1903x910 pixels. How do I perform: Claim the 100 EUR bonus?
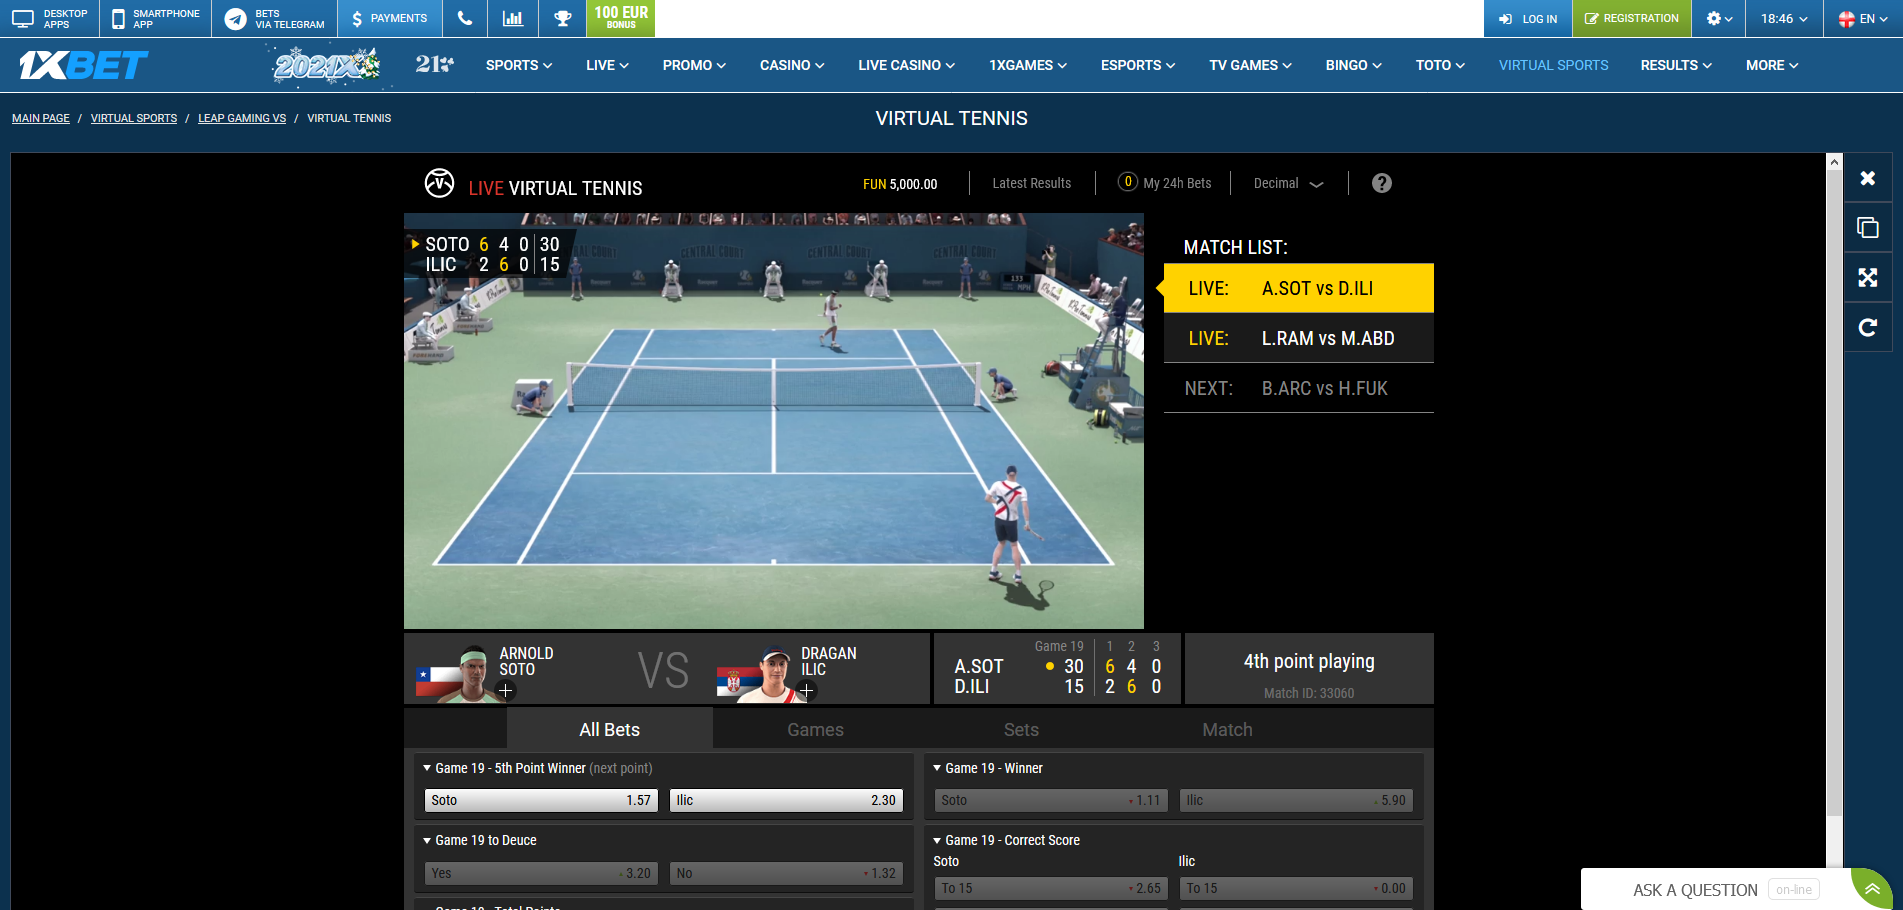pyautogui.click(x=621, y=18)
